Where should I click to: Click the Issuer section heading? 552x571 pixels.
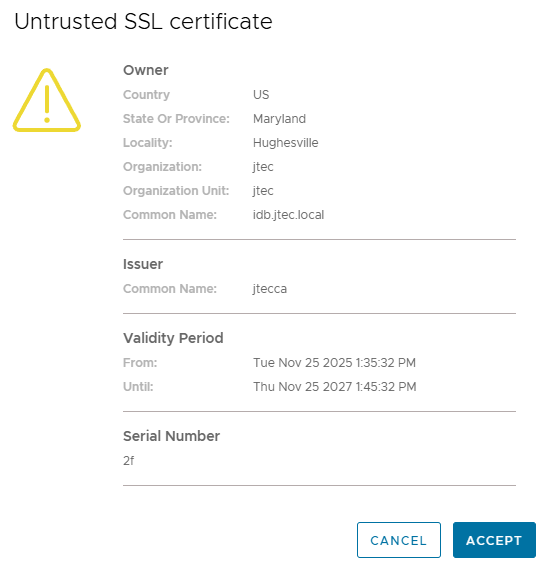pyautogui.click(x=143, y=264)
